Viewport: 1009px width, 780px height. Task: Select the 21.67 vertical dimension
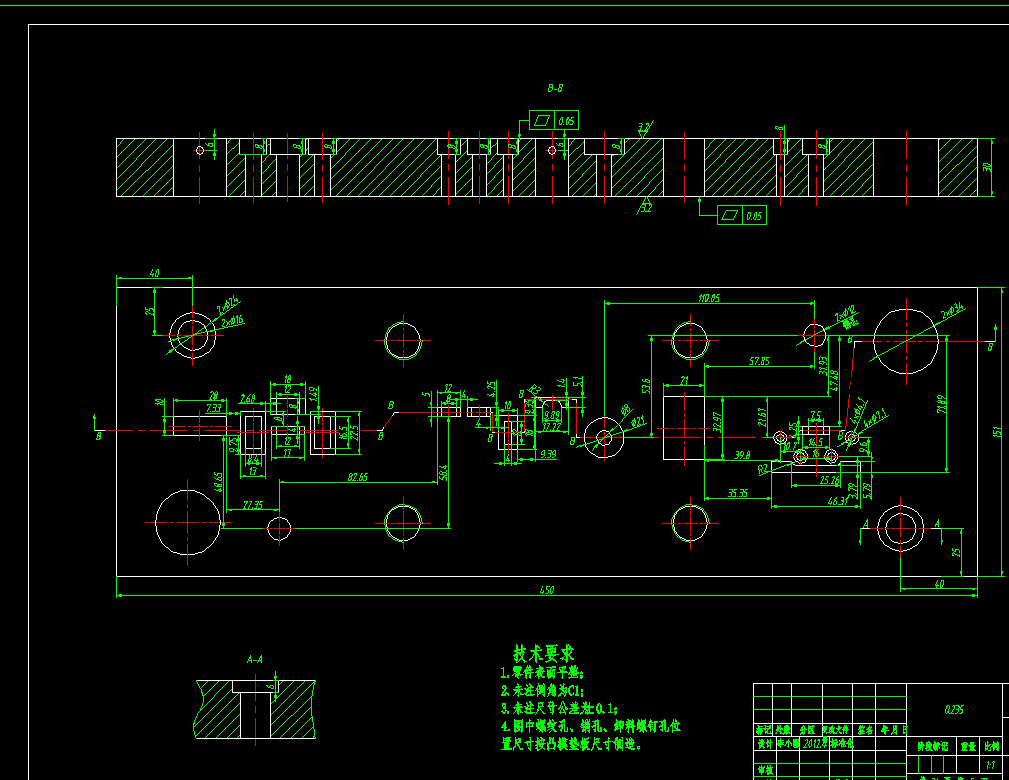762,416
